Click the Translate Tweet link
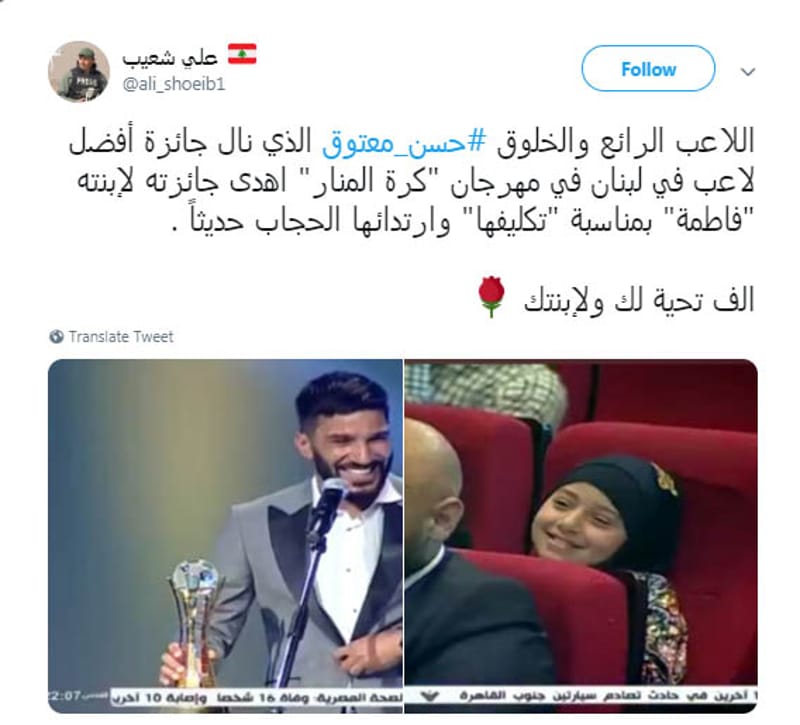The image size is (800, 725). (121, 337)
